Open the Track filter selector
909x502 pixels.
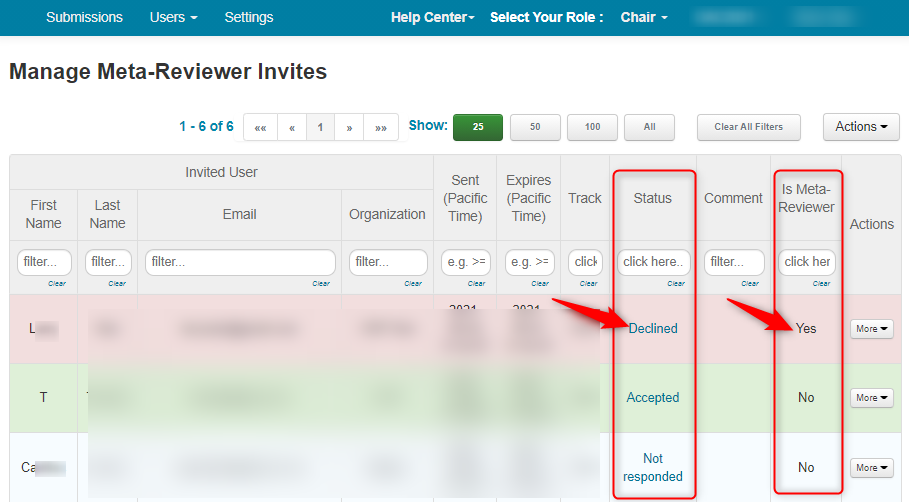click(586, 262)
